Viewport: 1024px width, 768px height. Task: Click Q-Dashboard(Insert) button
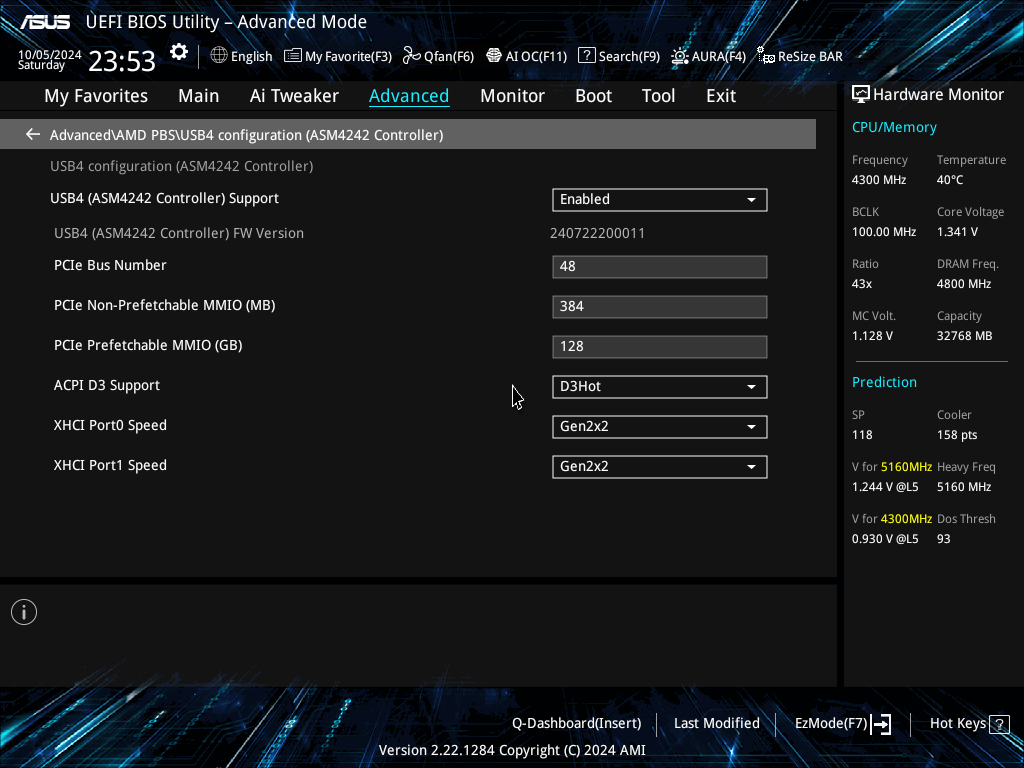point(577,724)
